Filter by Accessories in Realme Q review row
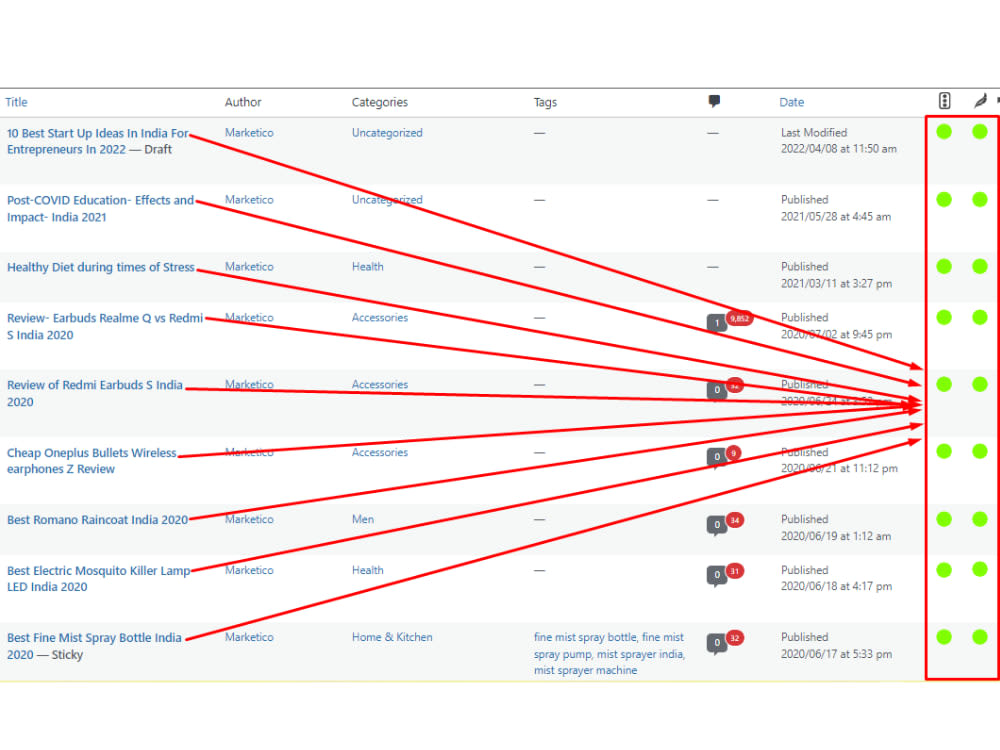Screen dimensions: 1000x750 379,318
